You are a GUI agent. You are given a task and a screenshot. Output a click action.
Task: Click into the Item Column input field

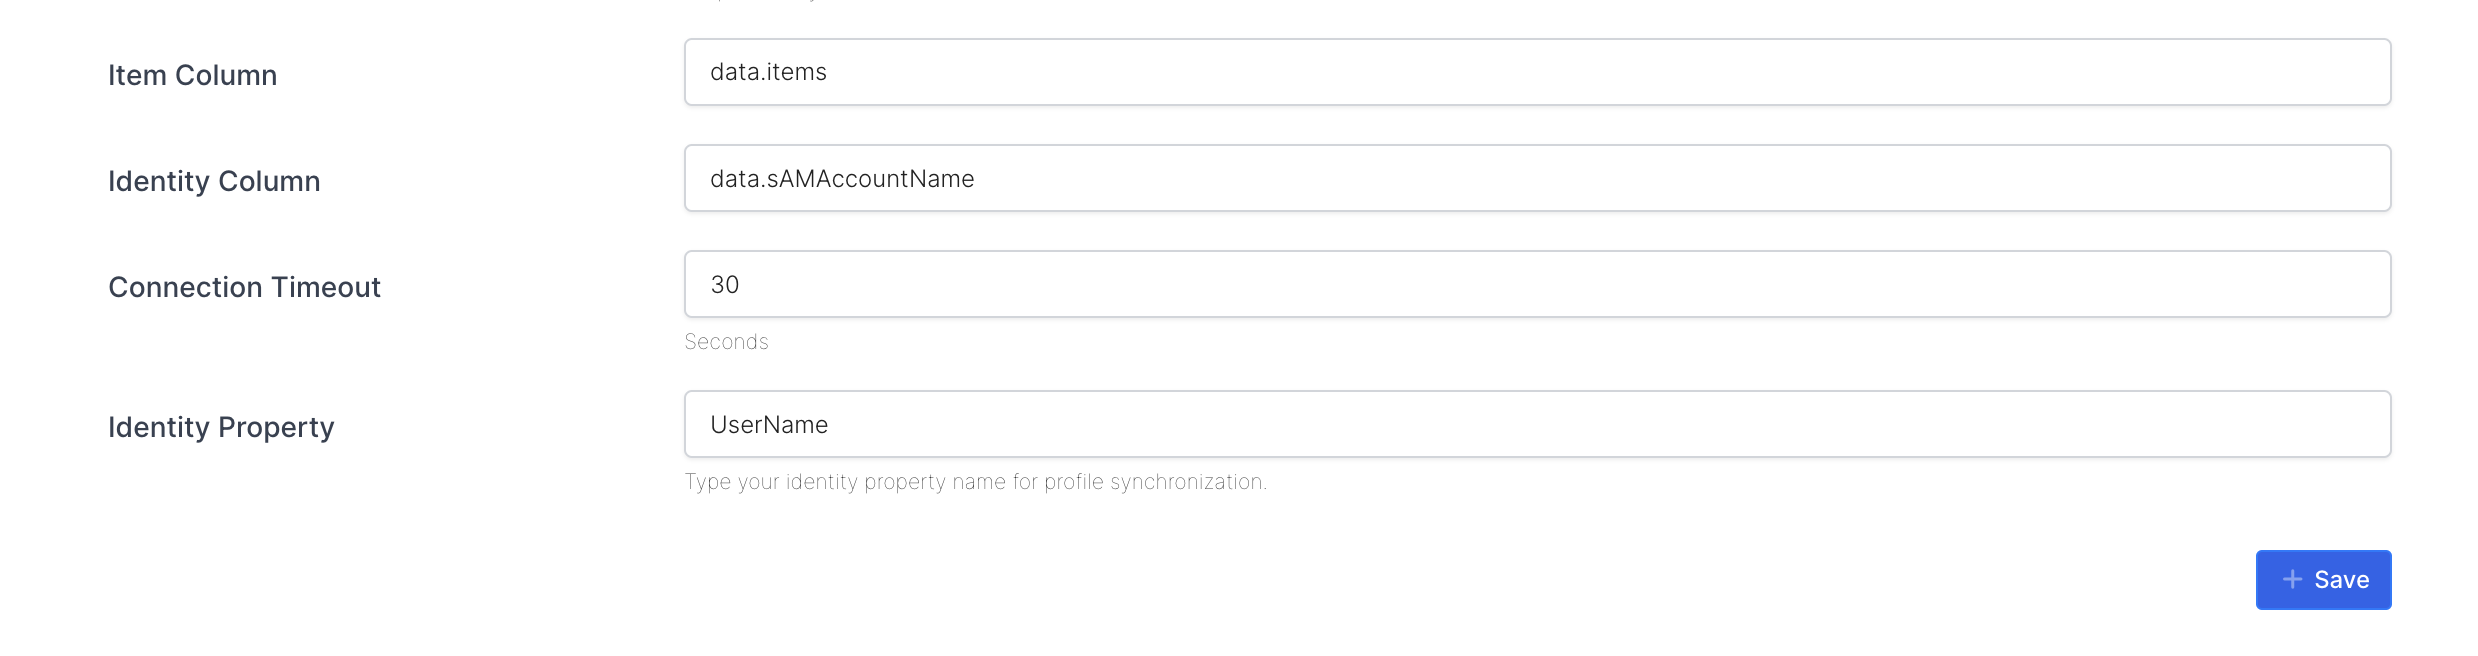1537,72
